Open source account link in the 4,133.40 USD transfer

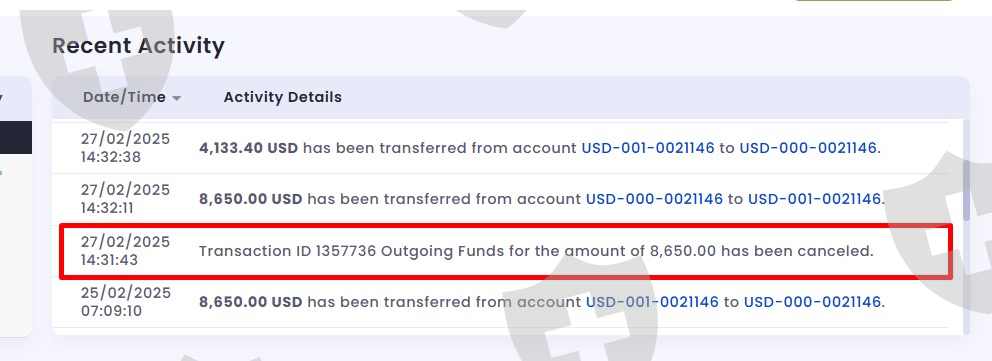click(x=648, y=148)
